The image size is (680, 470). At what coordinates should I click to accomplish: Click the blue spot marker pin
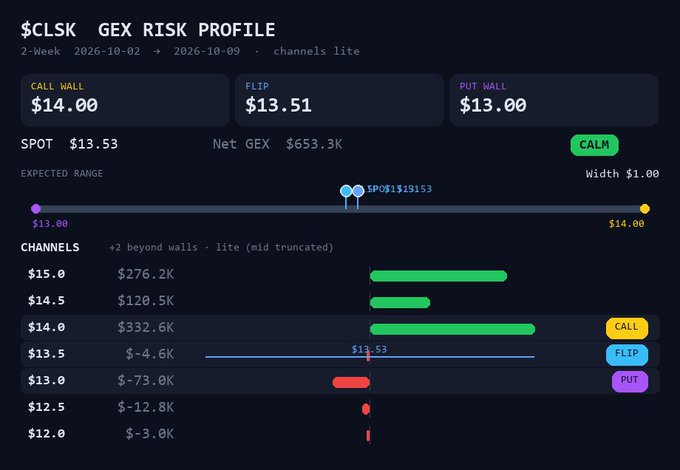358,191
